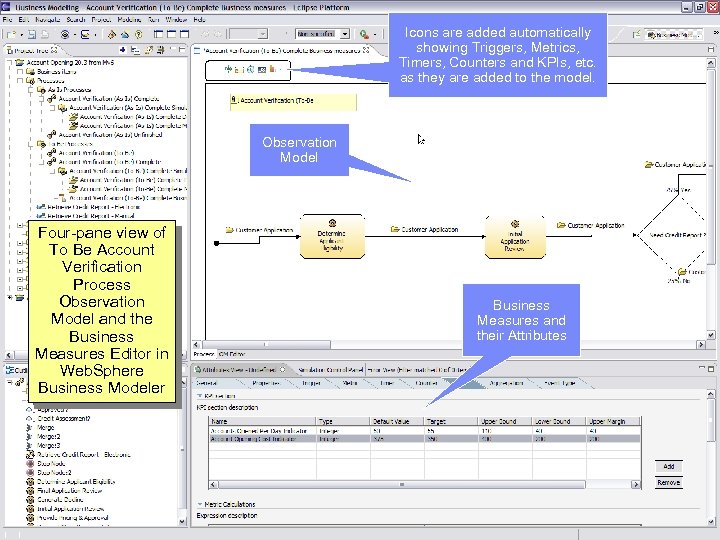
Task: Click the first pane-layout toolbar icon
Action: 158,34
